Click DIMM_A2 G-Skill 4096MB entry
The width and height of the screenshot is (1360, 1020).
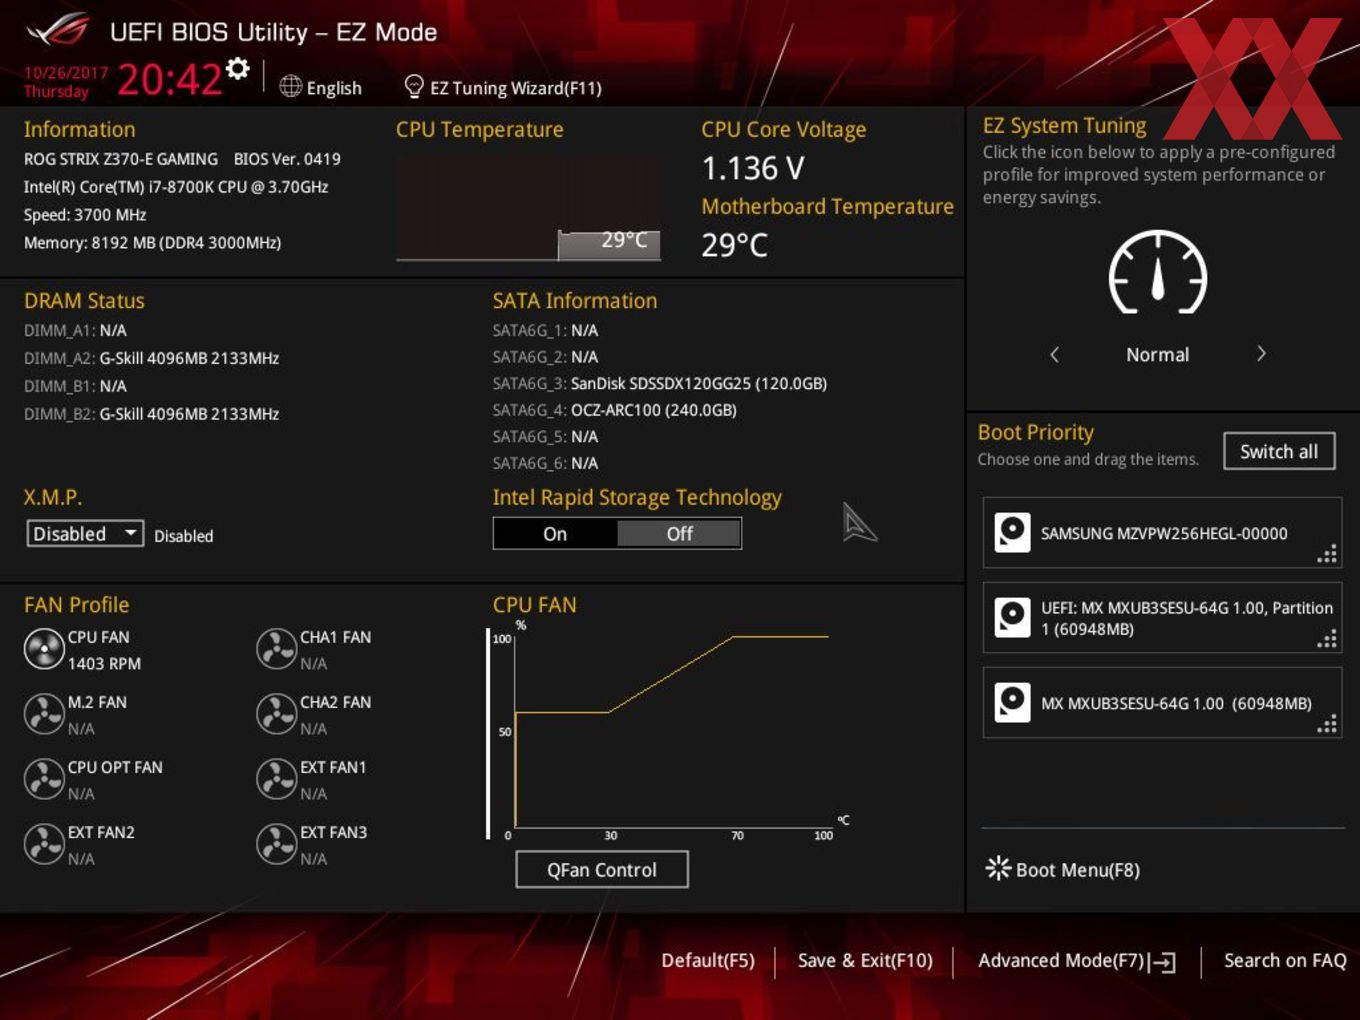(x=152, y=358)
